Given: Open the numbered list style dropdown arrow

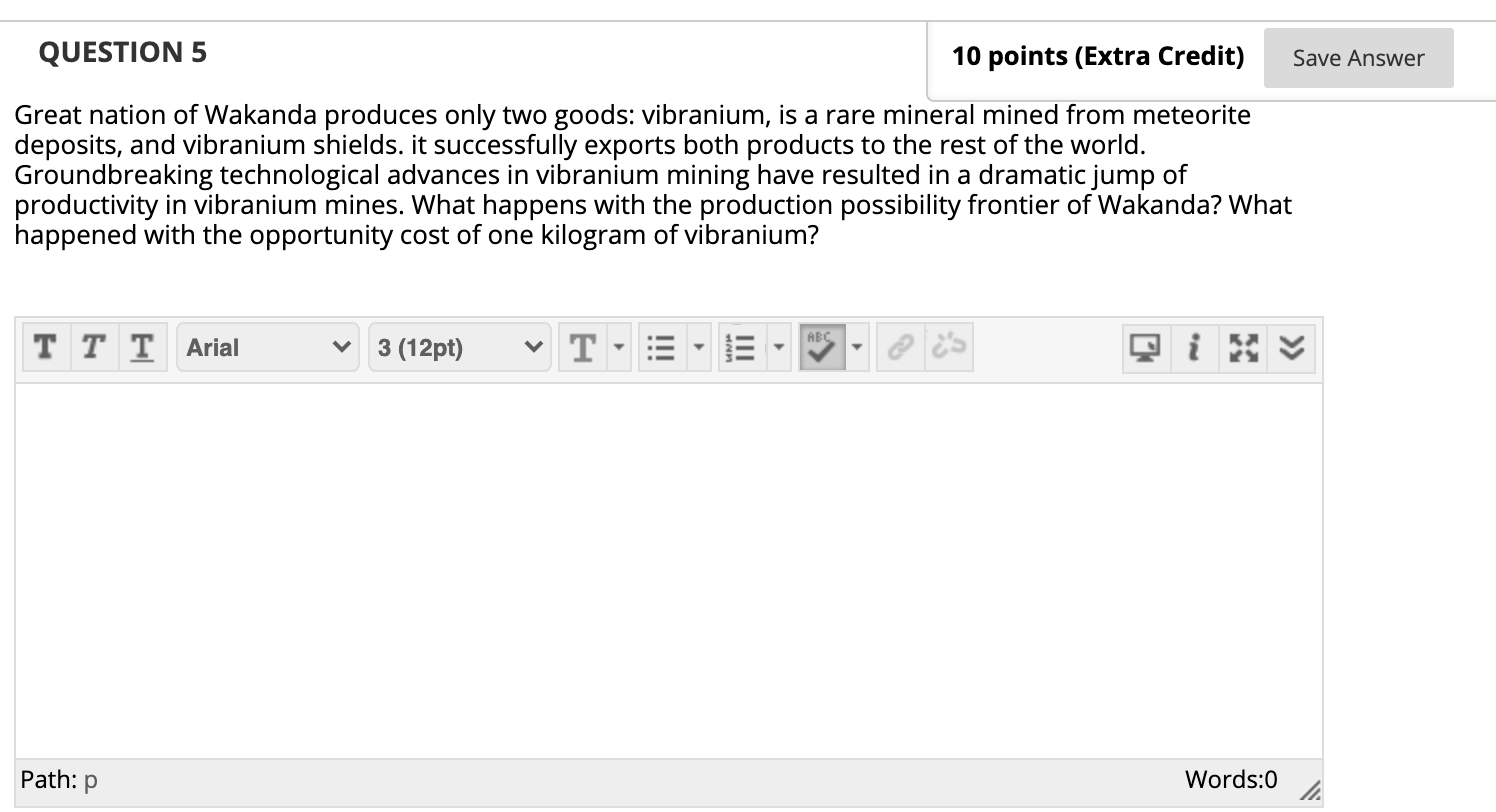Looking at the screenshot, I should (779, 348).
